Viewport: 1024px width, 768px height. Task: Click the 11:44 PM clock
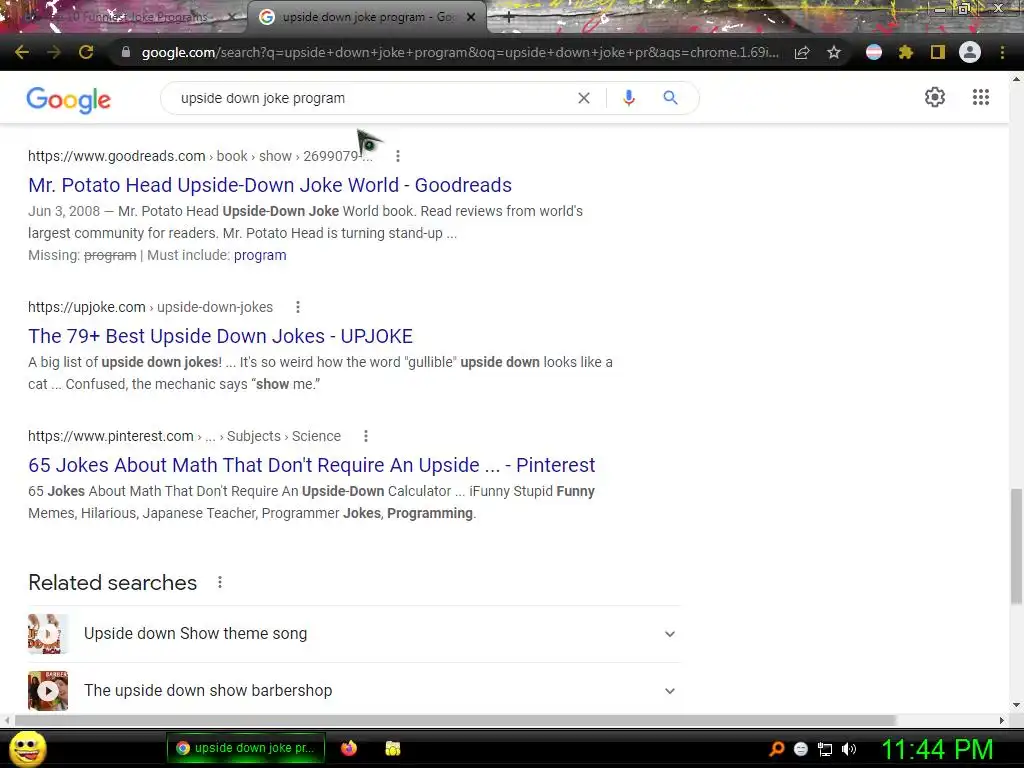pos(937,749)
